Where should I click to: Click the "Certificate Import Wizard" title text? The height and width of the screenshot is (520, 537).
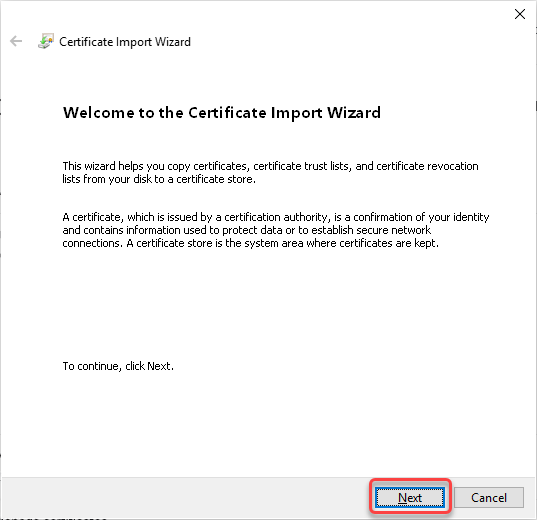125,42
